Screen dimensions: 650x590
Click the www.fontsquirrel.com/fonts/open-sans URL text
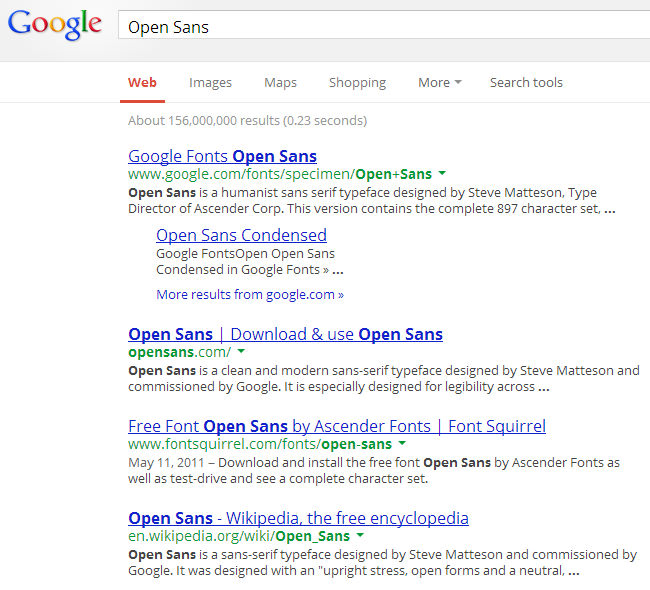(260, 444)
